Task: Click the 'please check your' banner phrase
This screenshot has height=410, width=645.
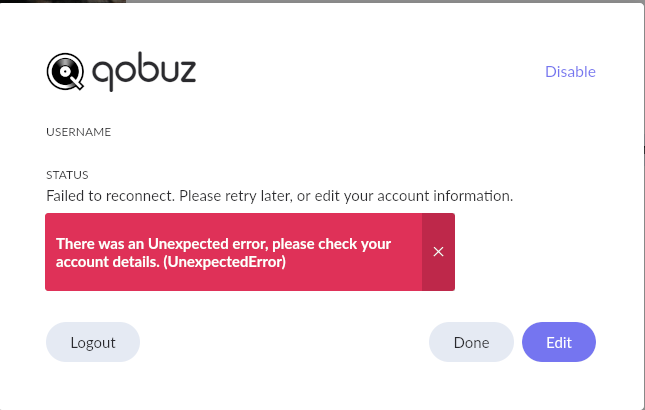Action: (332, 244)
